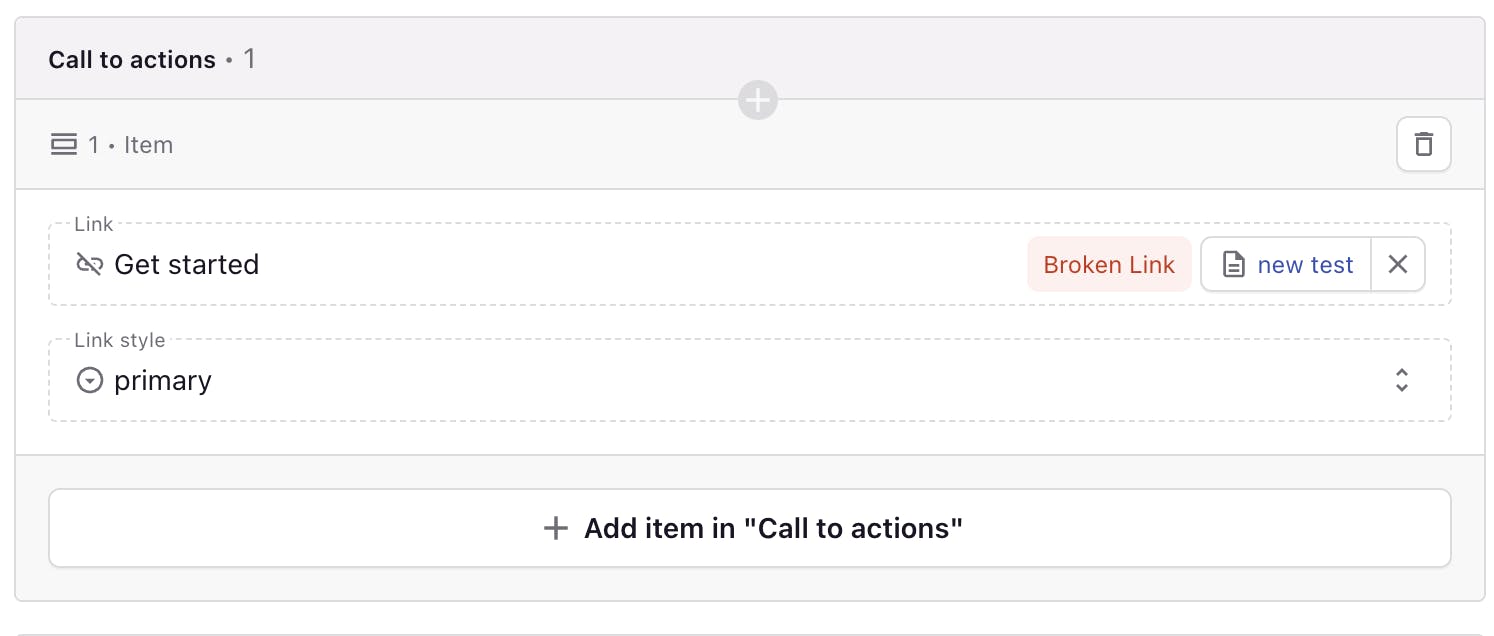Image resolution: width=1494 pixels, height=636 pixels.
Task: Open the Link style up-down chevron selector
Action: point(1401,380)
